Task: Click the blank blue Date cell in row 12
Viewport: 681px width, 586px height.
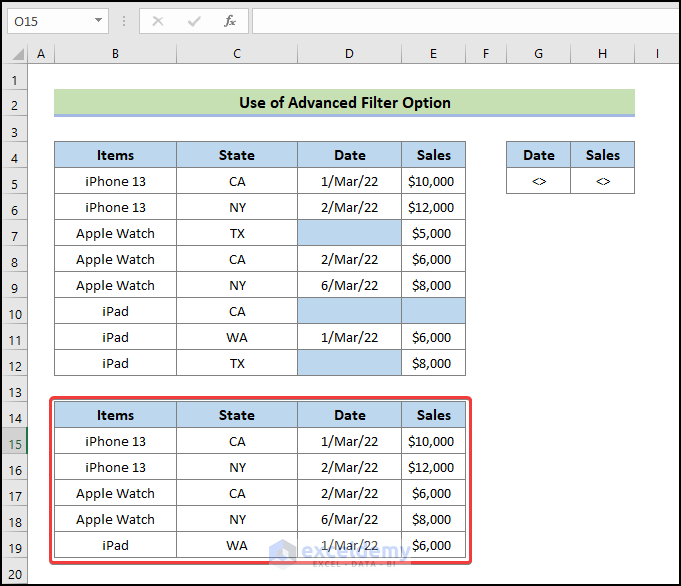Action: coord(350,363)
